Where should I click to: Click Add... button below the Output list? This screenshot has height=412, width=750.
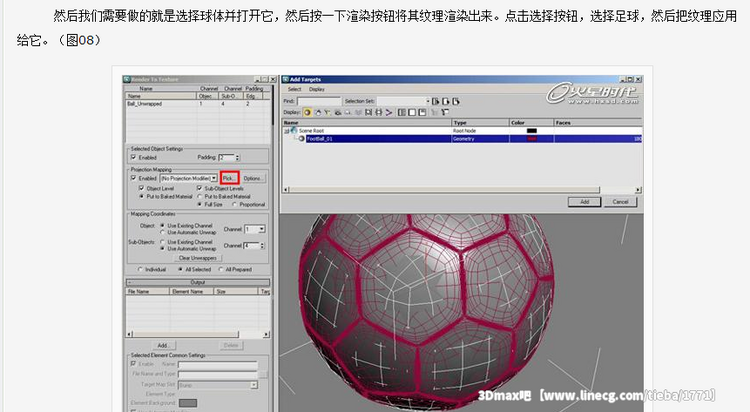click(163, 345)
